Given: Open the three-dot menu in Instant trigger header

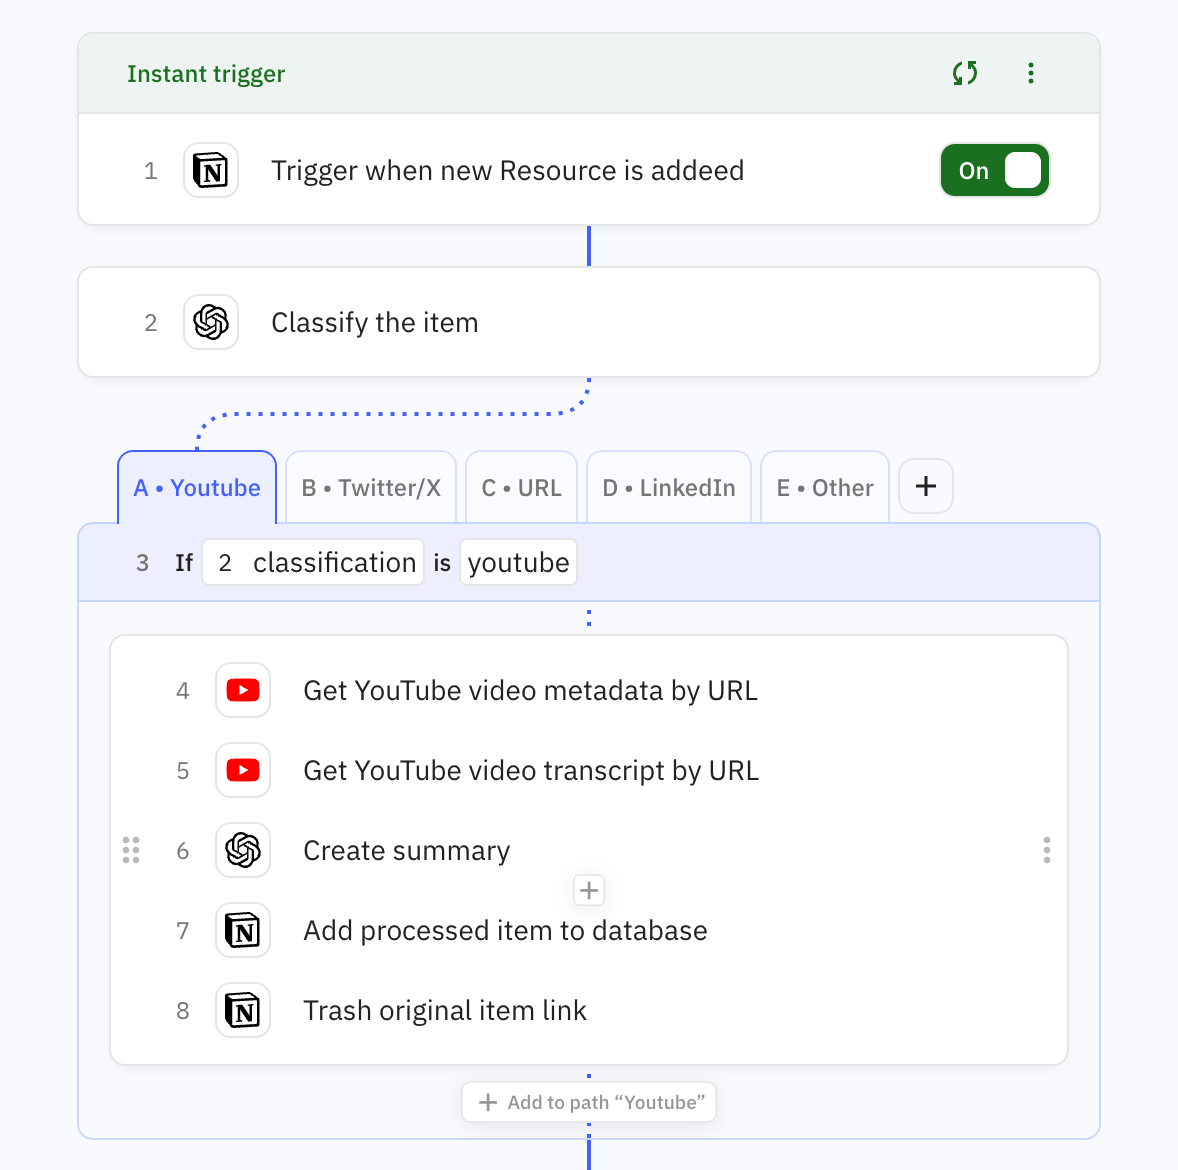Looking at the screenshot, I should [1031, 73].
